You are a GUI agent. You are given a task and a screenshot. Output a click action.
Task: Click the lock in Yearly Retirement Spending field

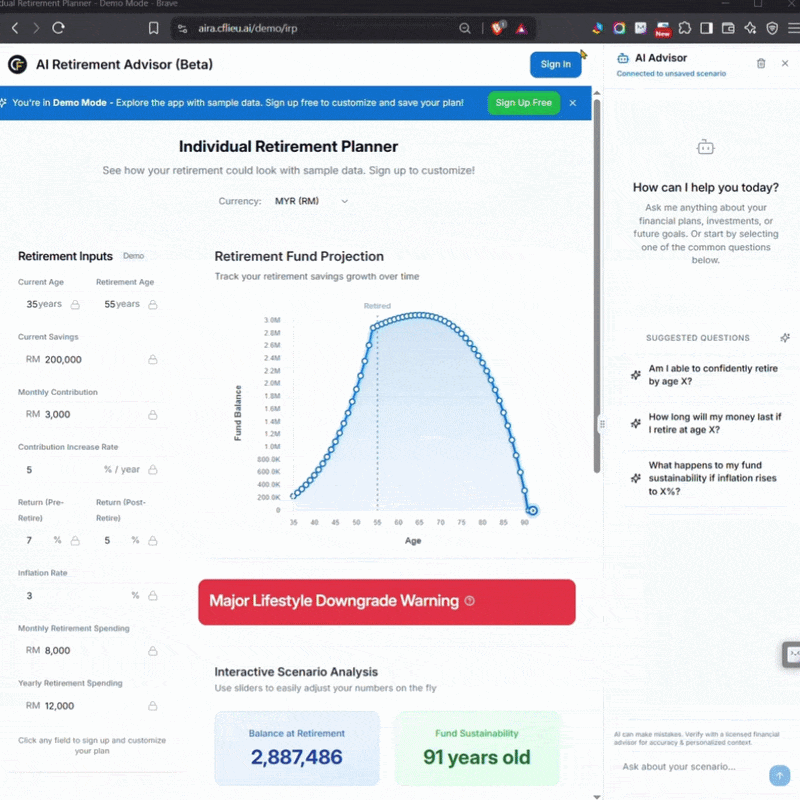tap(153, 706)
